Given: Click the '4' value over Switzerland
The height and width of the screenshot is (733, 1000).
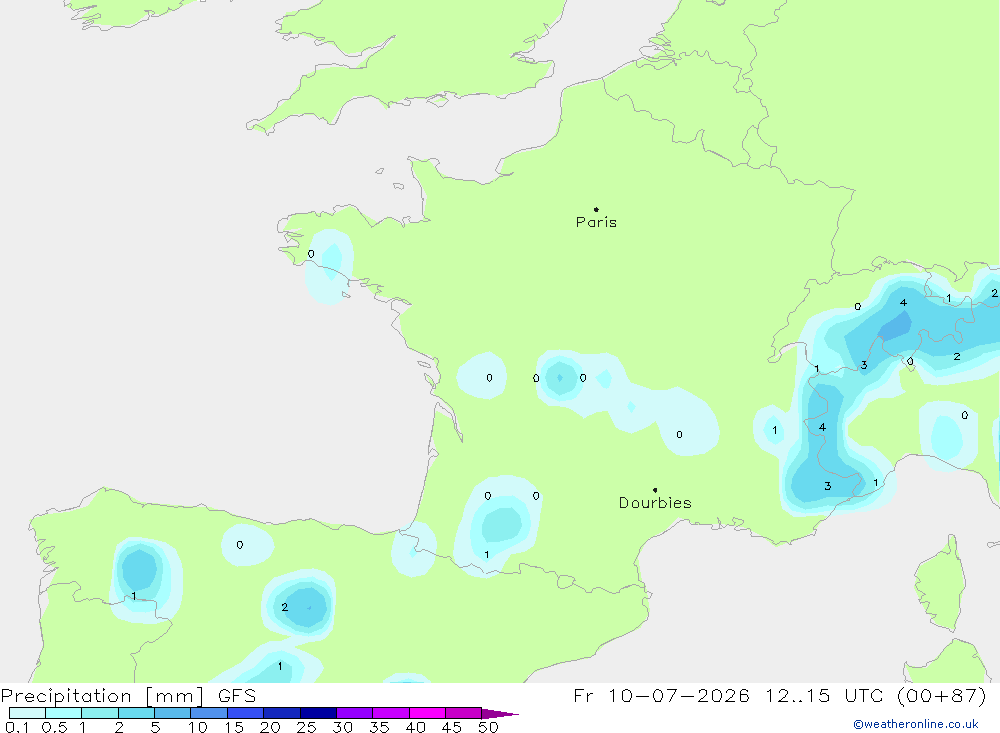Looking at the screenshot, I should (903, 302).
